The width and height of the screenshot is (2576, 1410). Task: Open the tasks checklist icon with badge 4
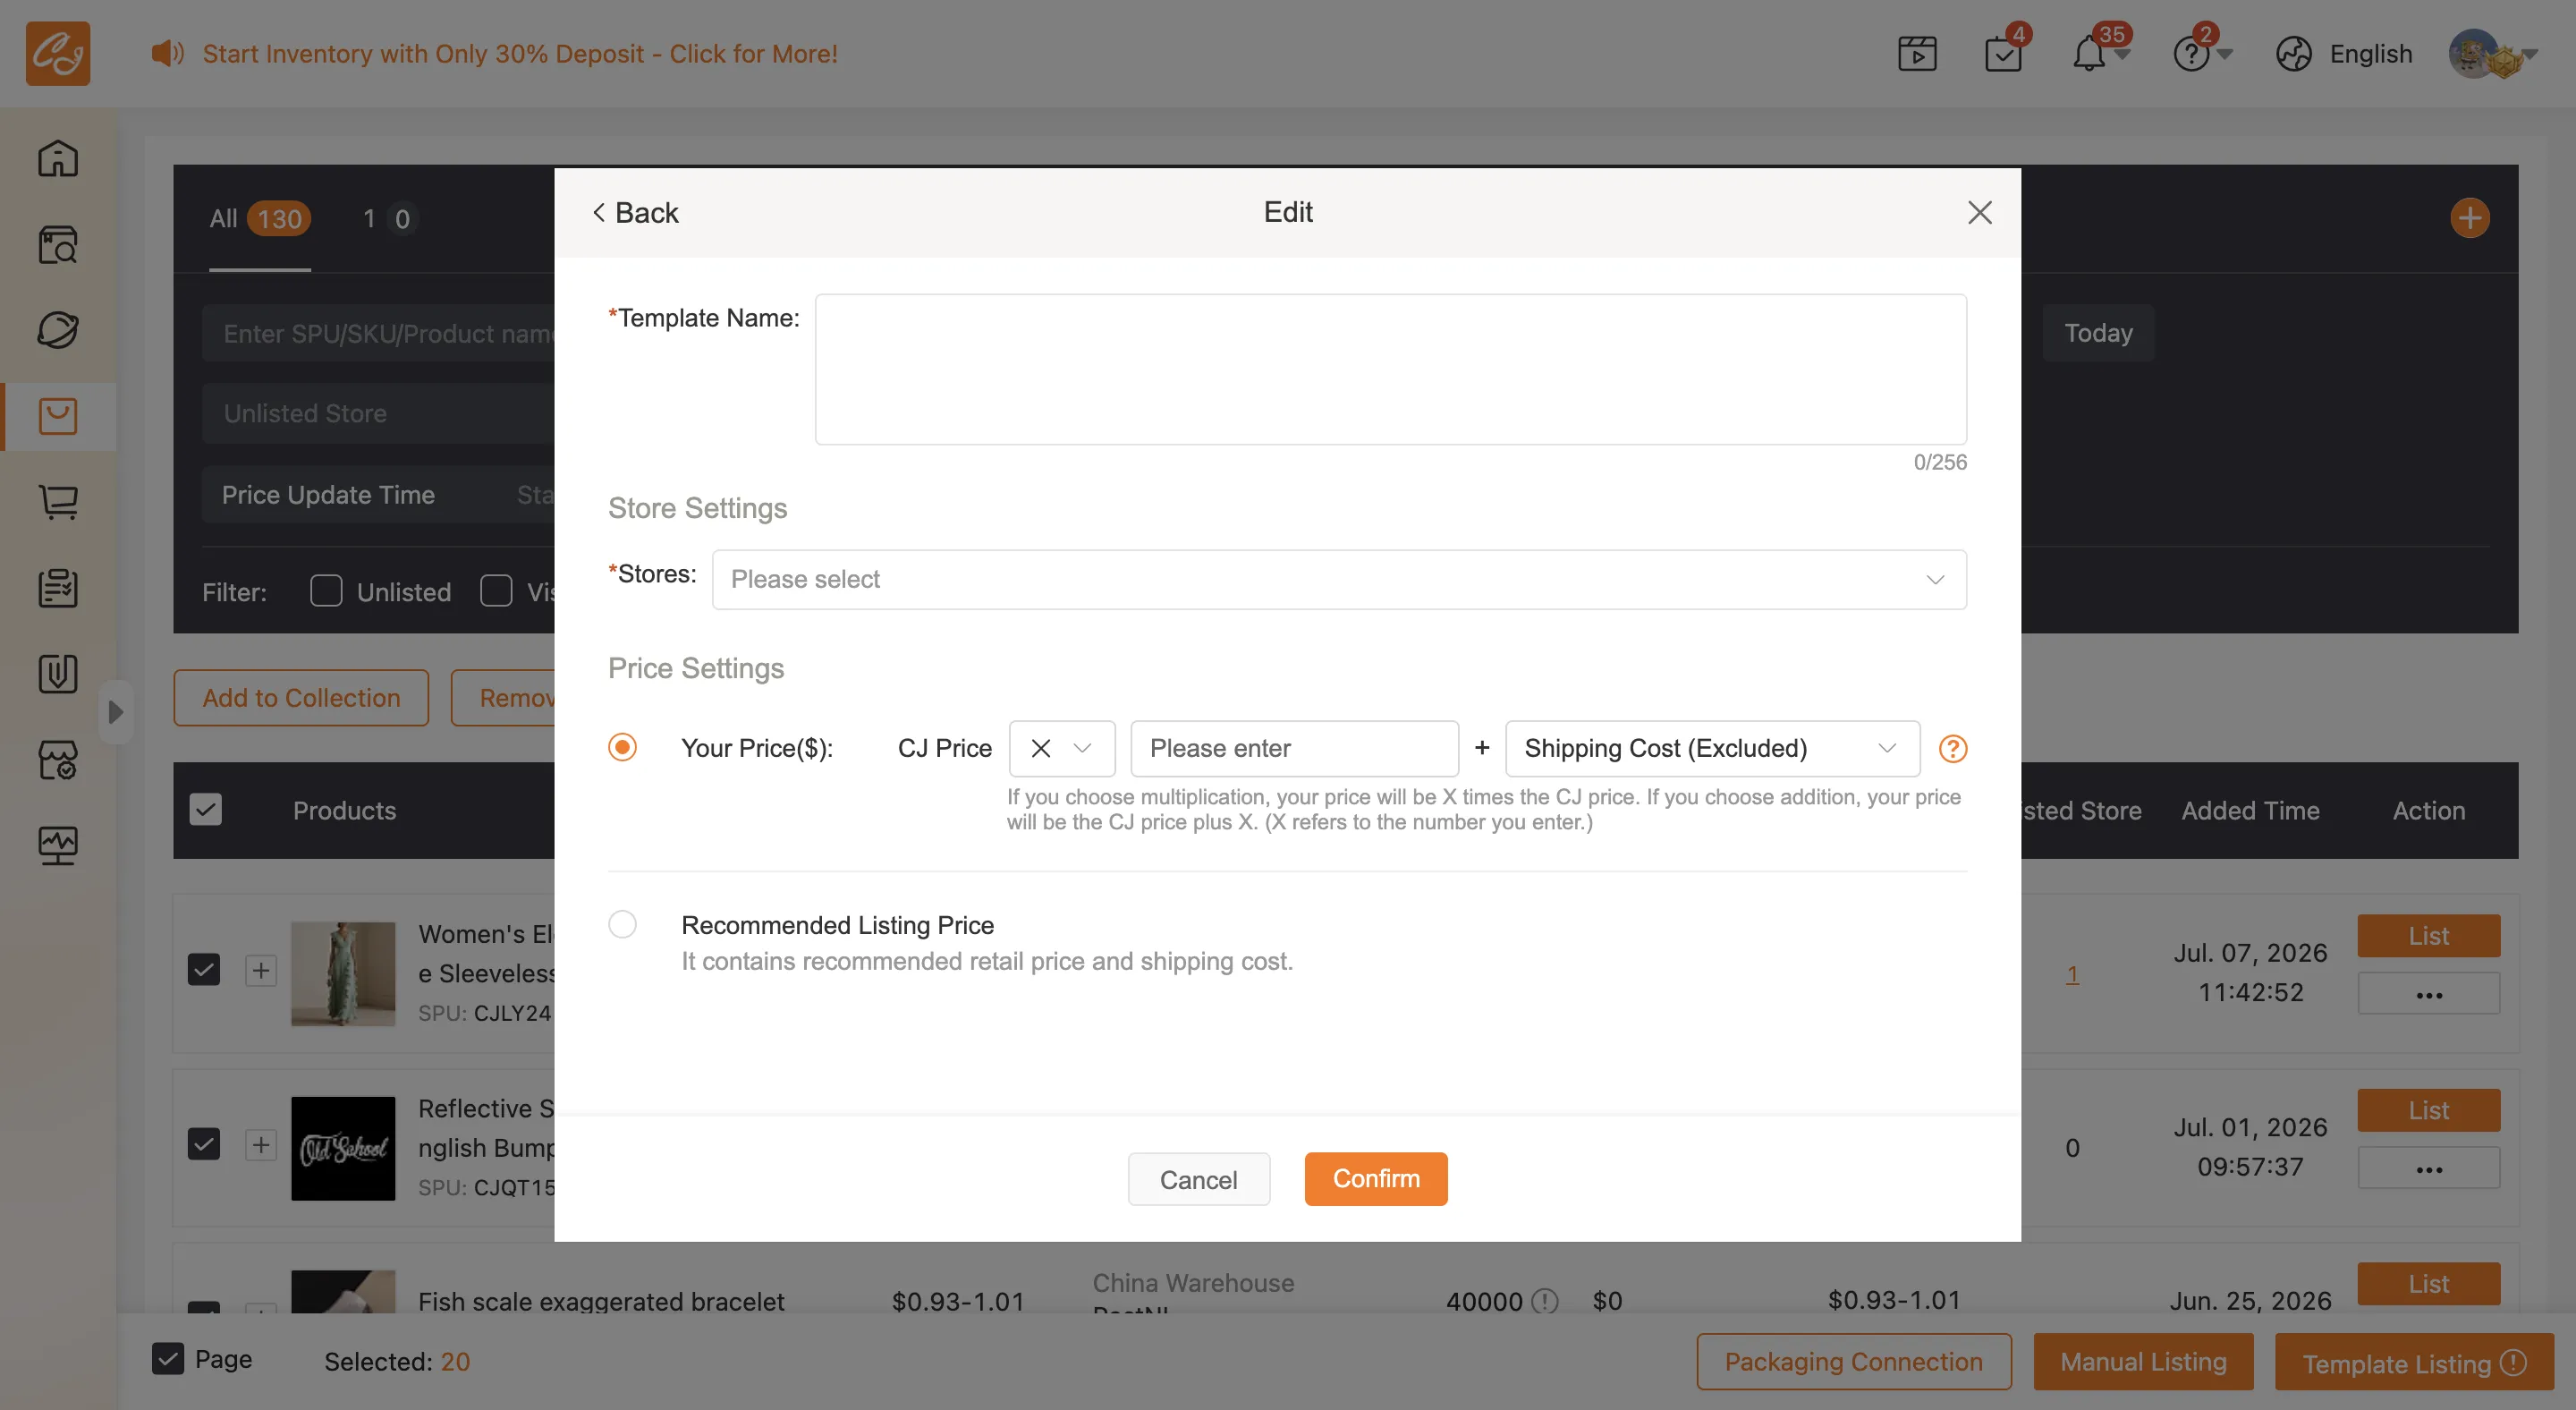coord(2003,54)
